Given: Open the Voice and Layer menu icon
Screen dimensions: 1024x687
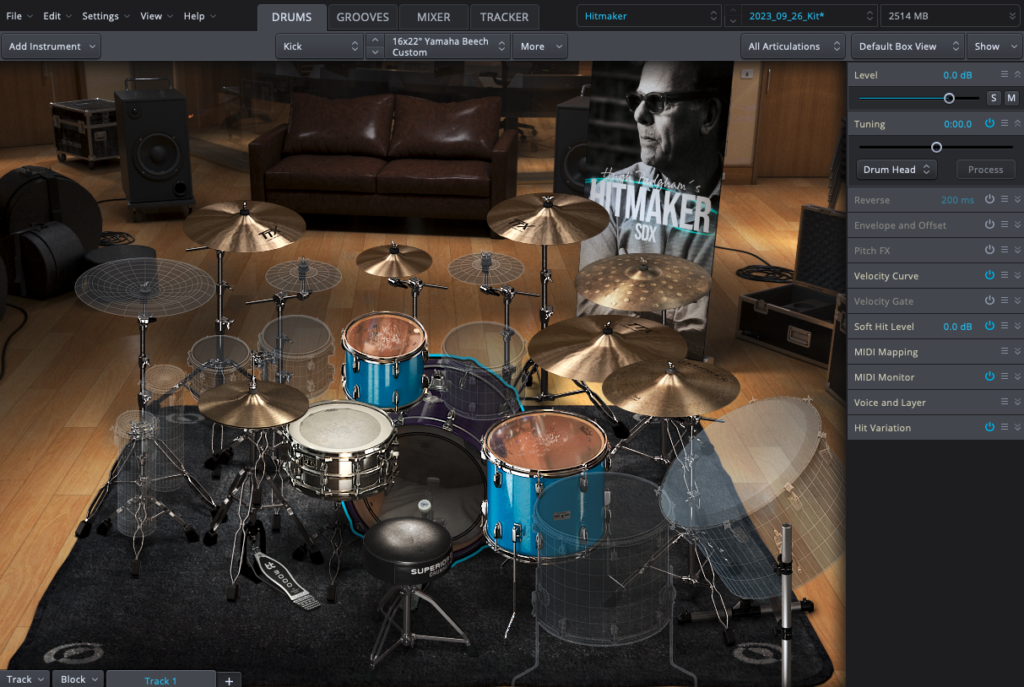Looking at the screenshot, I should (1004, 402).
